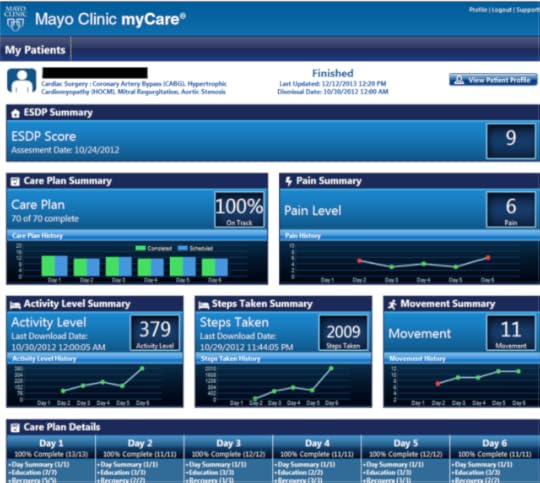
Task: Open Day Summary (1/1) under Day 3
Action: 217,464
